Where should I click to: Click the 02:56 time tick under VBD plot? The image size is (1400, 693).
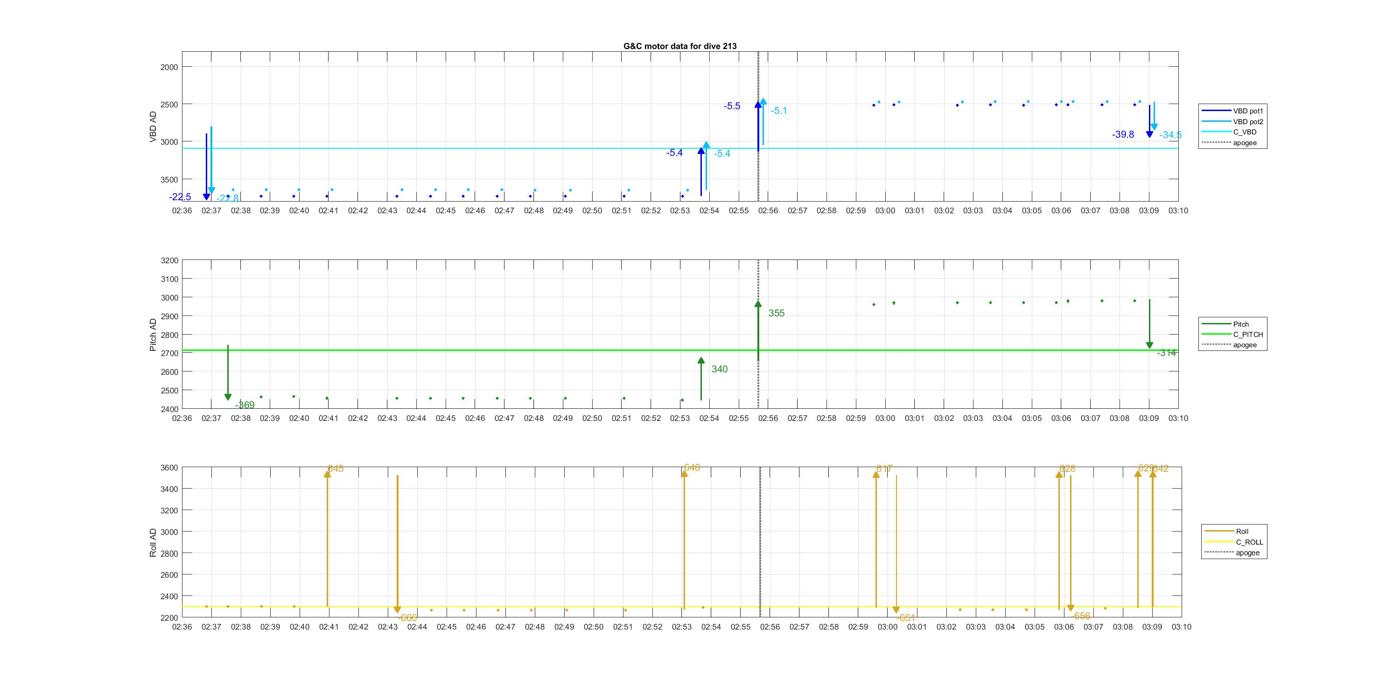click(x=768, y=211)
